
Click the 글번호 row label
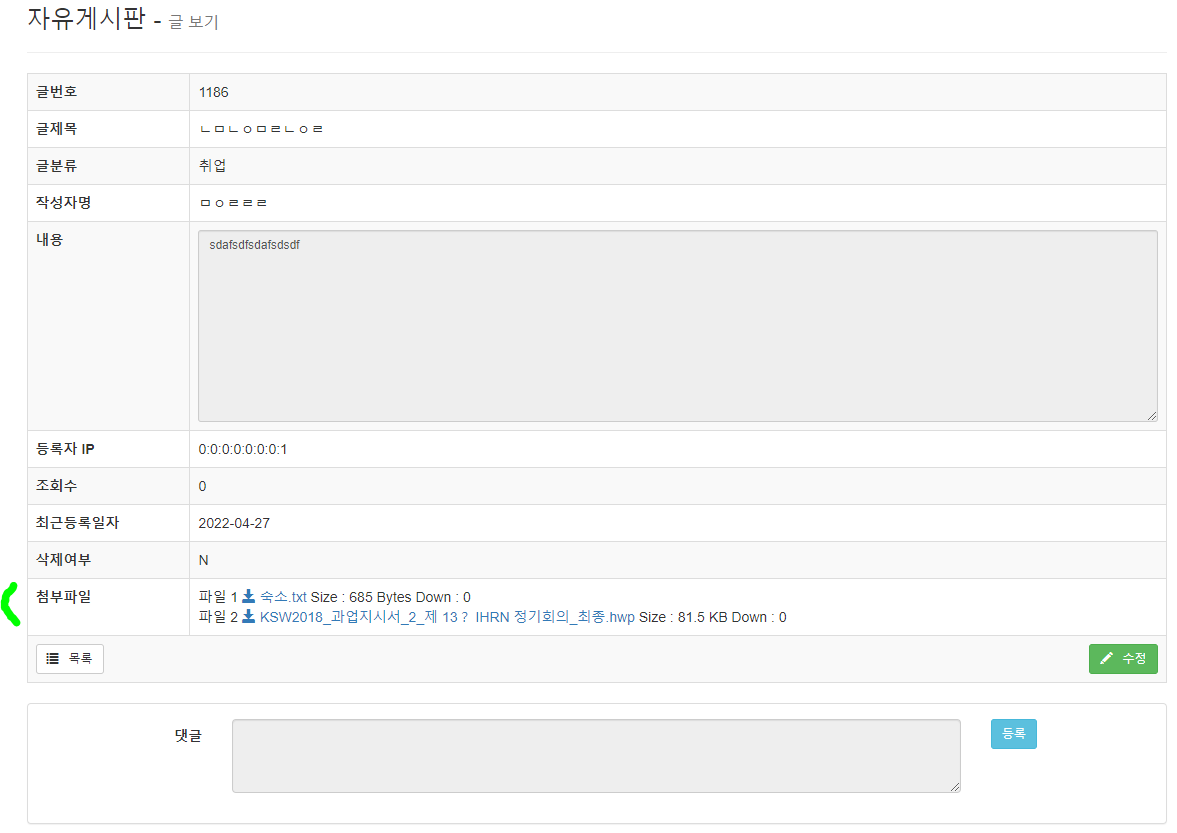(x=56, y=92)
